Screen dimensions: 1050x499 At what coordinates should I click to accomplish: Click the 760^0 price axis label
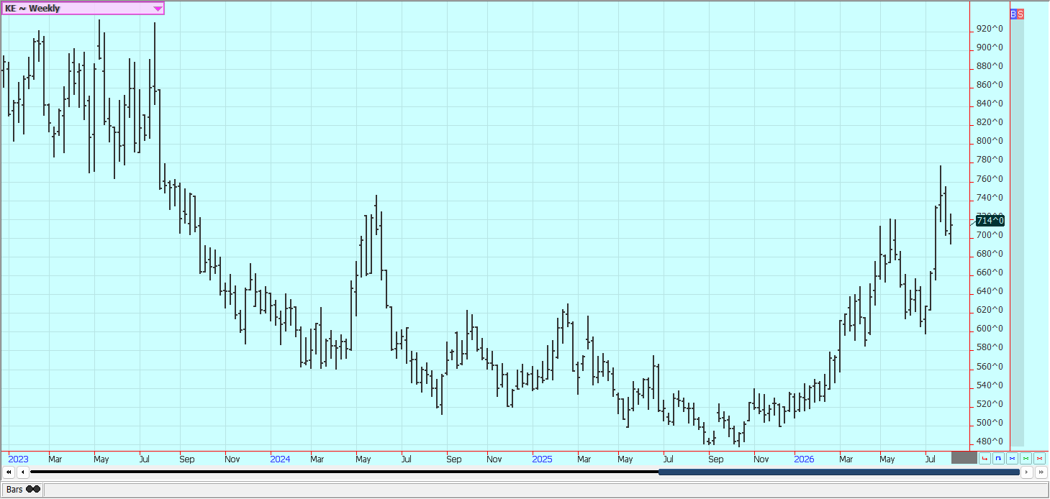pyautogui.click(x=989, y=179)
